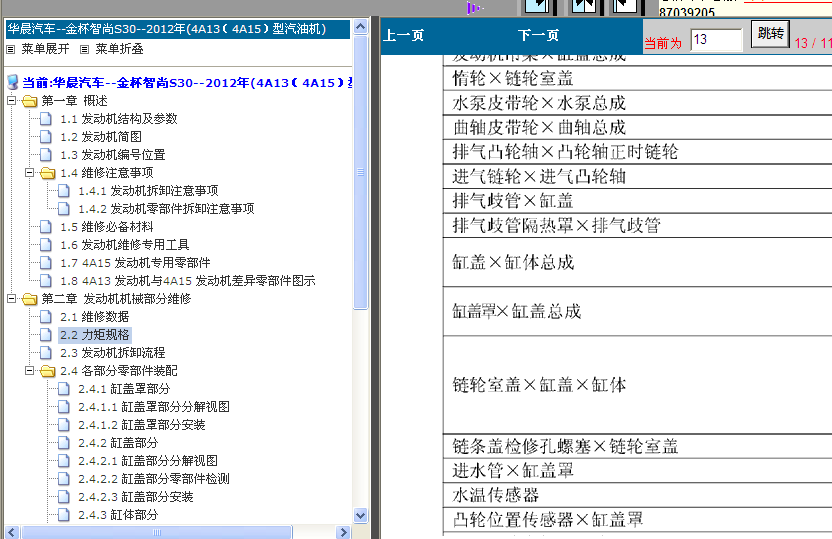832x539 pixels.
Task: Click the page icon of 1.5 维修必备材料
Action: coord(46,227)
